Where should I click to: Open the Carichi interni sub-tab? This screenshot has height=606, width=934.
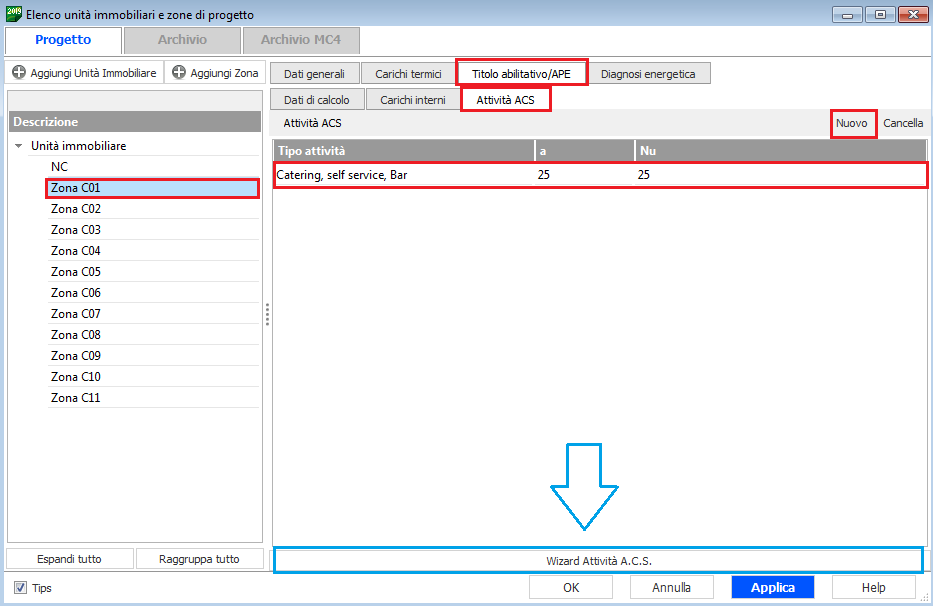(x=412, y=100)
